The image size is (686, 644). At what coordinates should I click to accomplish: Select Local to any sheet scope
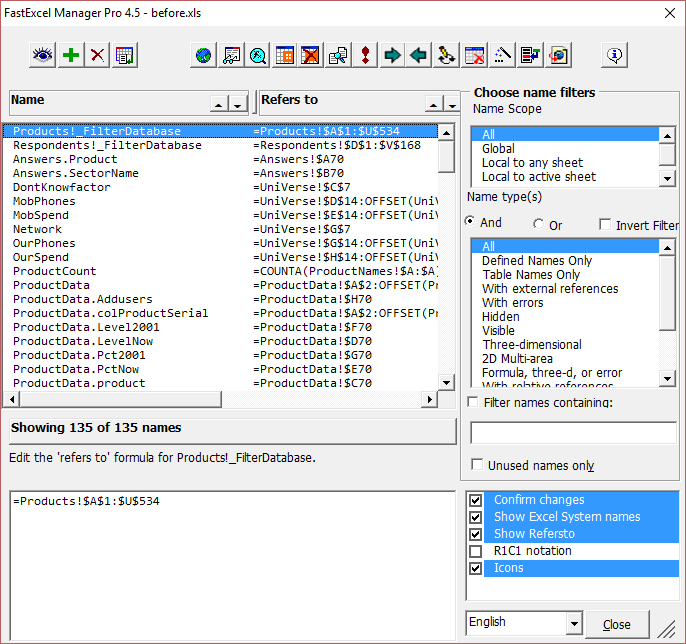565,163
